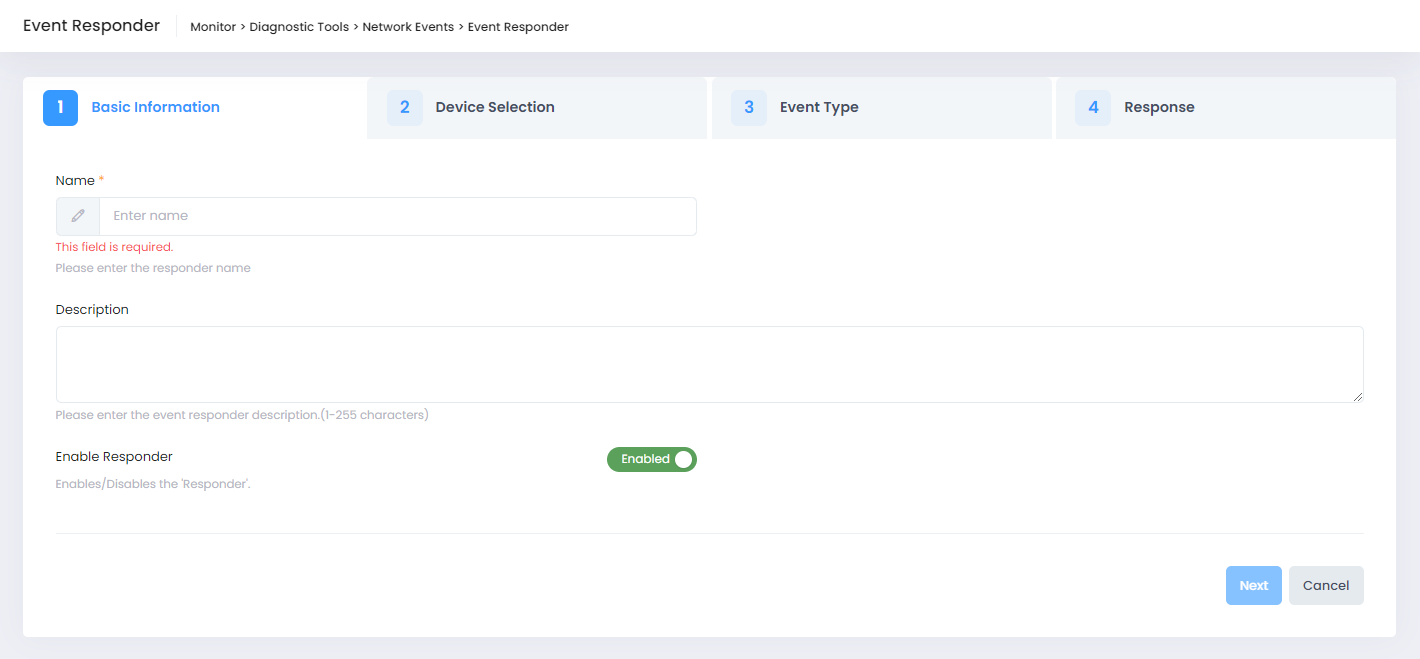Click the step 2 number badge

[404, 108]
